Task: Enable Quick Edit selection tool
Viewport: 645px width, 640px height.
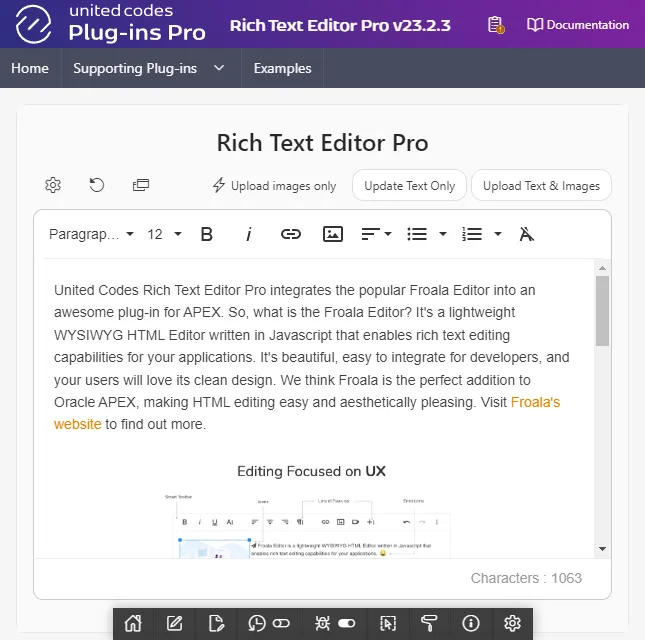Action: [388, 624]
